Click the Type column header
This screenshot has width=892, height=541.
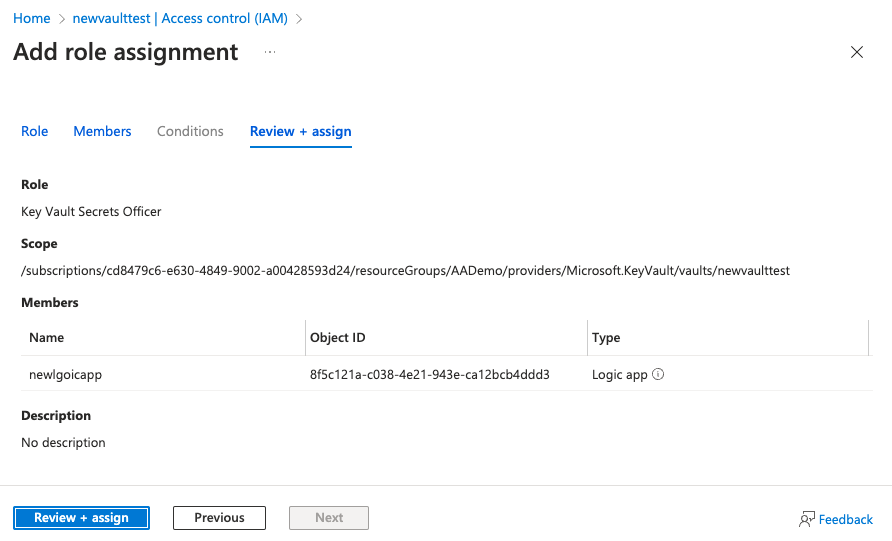pos(606,338)
